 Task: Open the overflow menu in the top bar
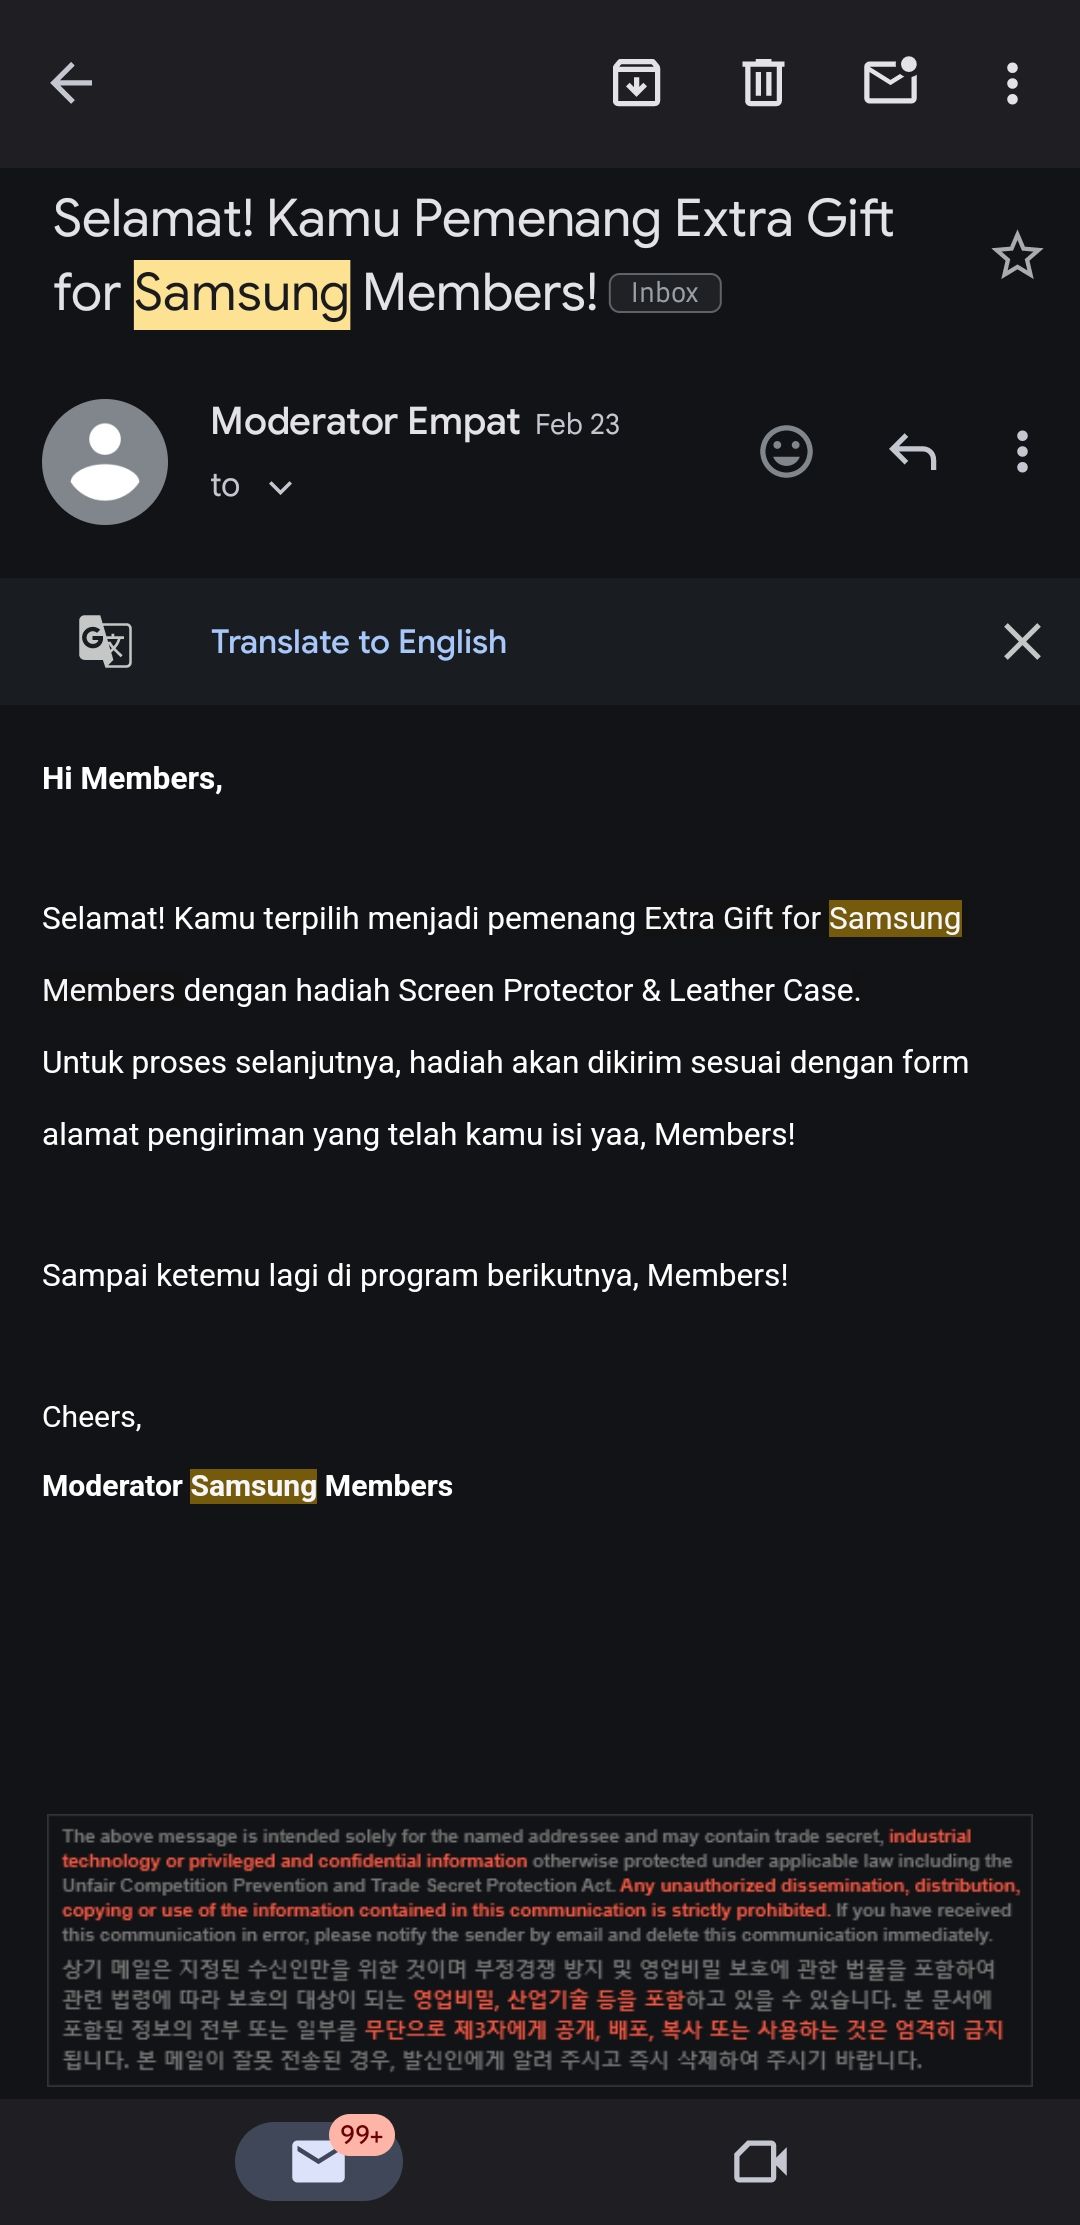pyautogui.click(x=1012, y=84)
